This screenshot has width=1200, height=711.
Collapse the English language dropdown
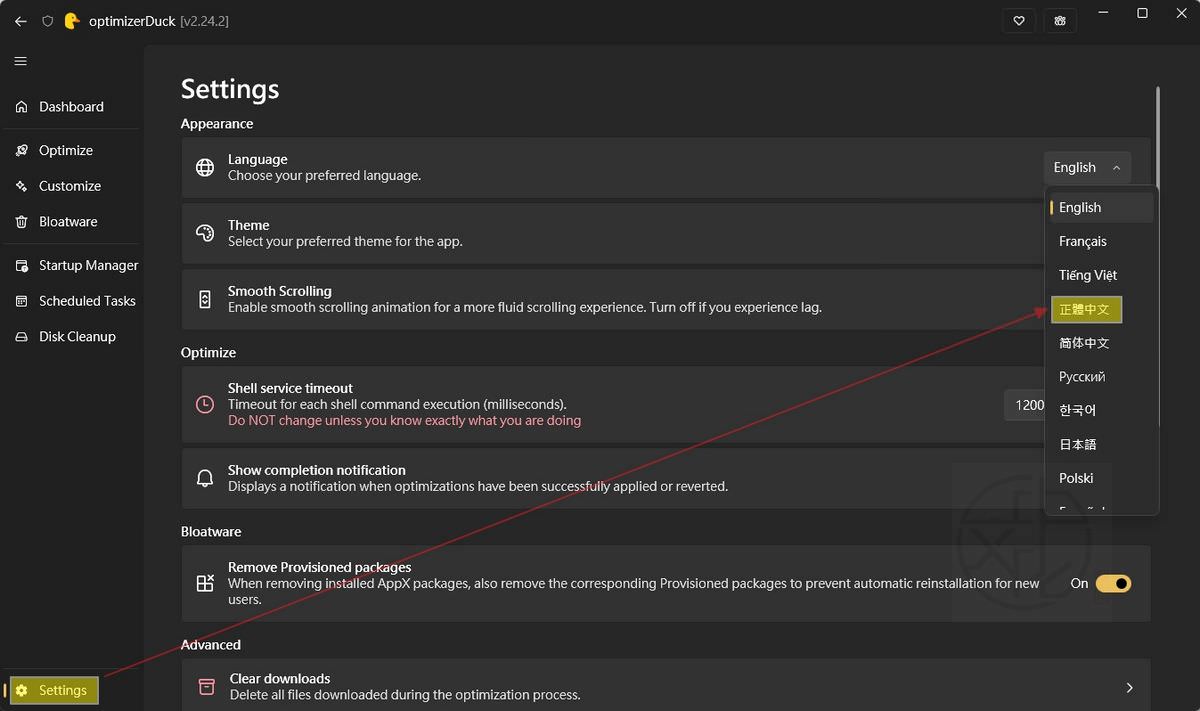tap(1088, 168)
